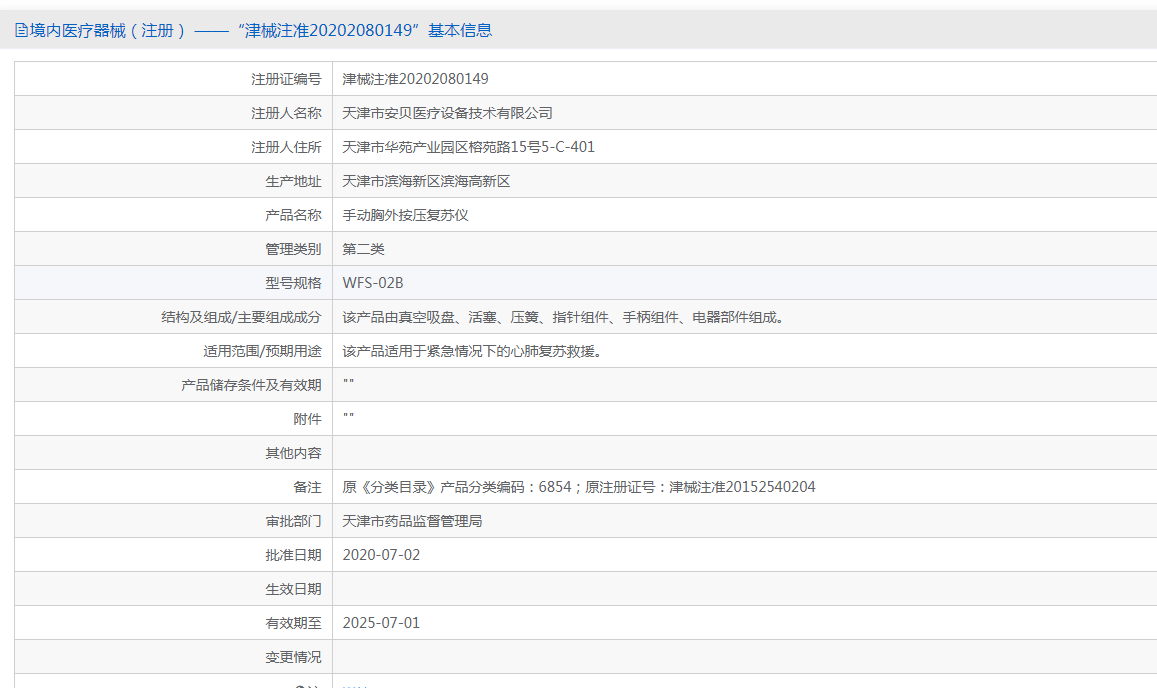1157x688 pixels.
Task: Click the 审批部门 label
Action: pos(294,520)
